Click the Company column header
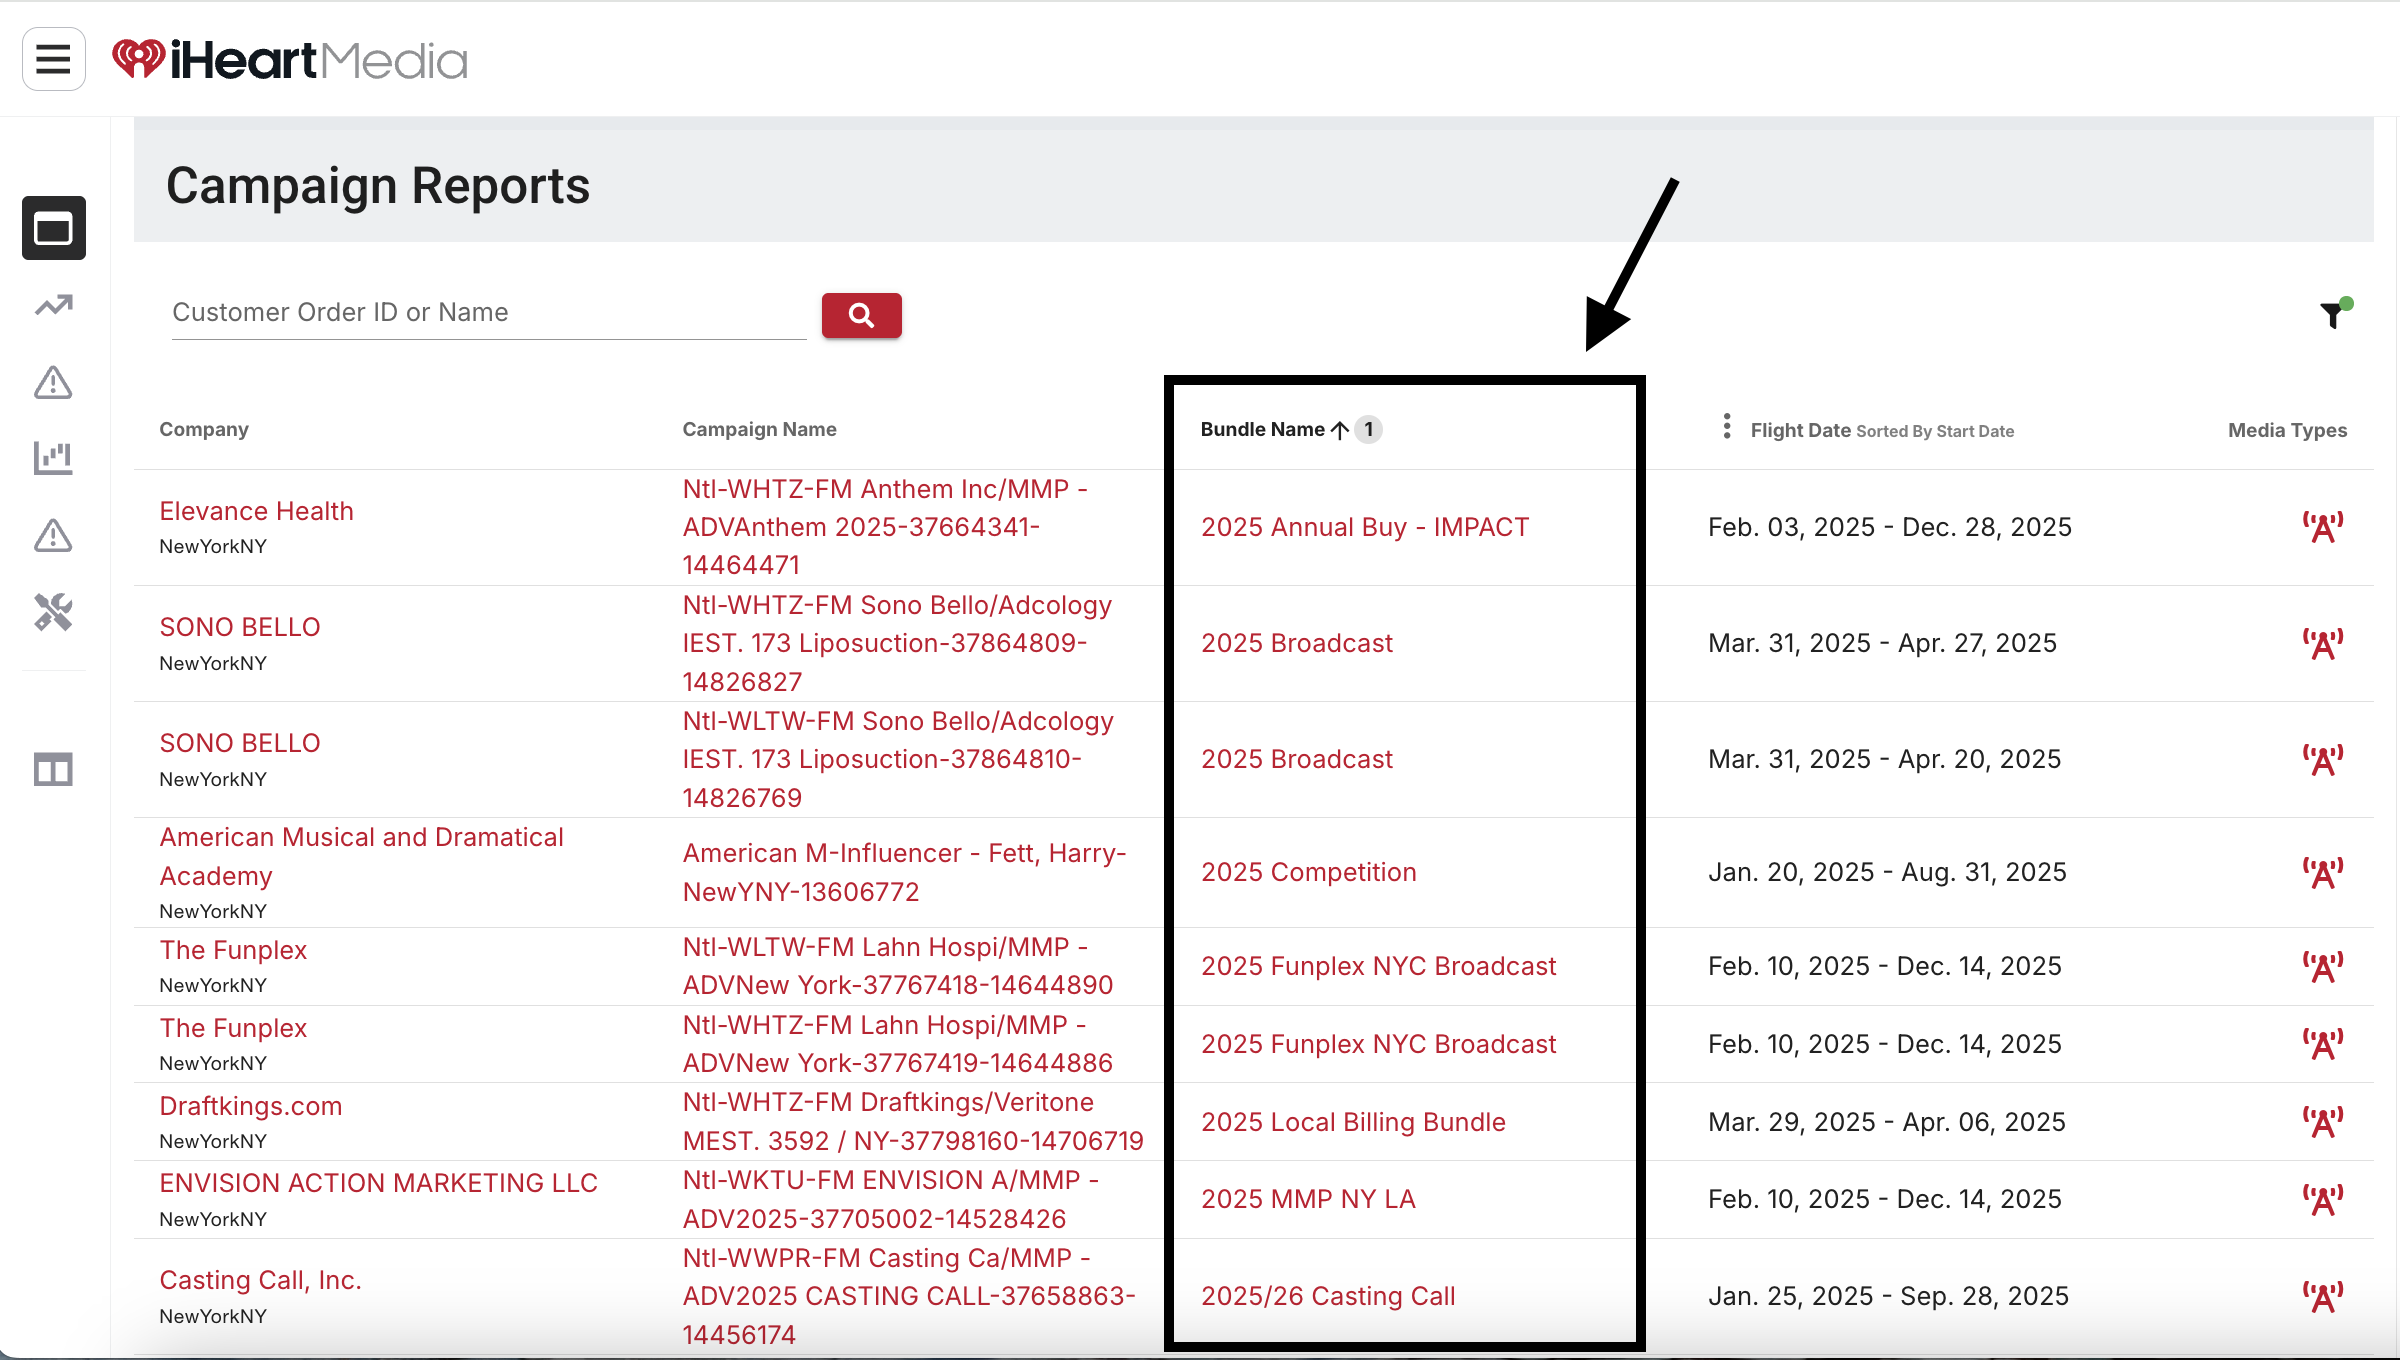The image size is (2400, 1360). [x=204, y=430]
